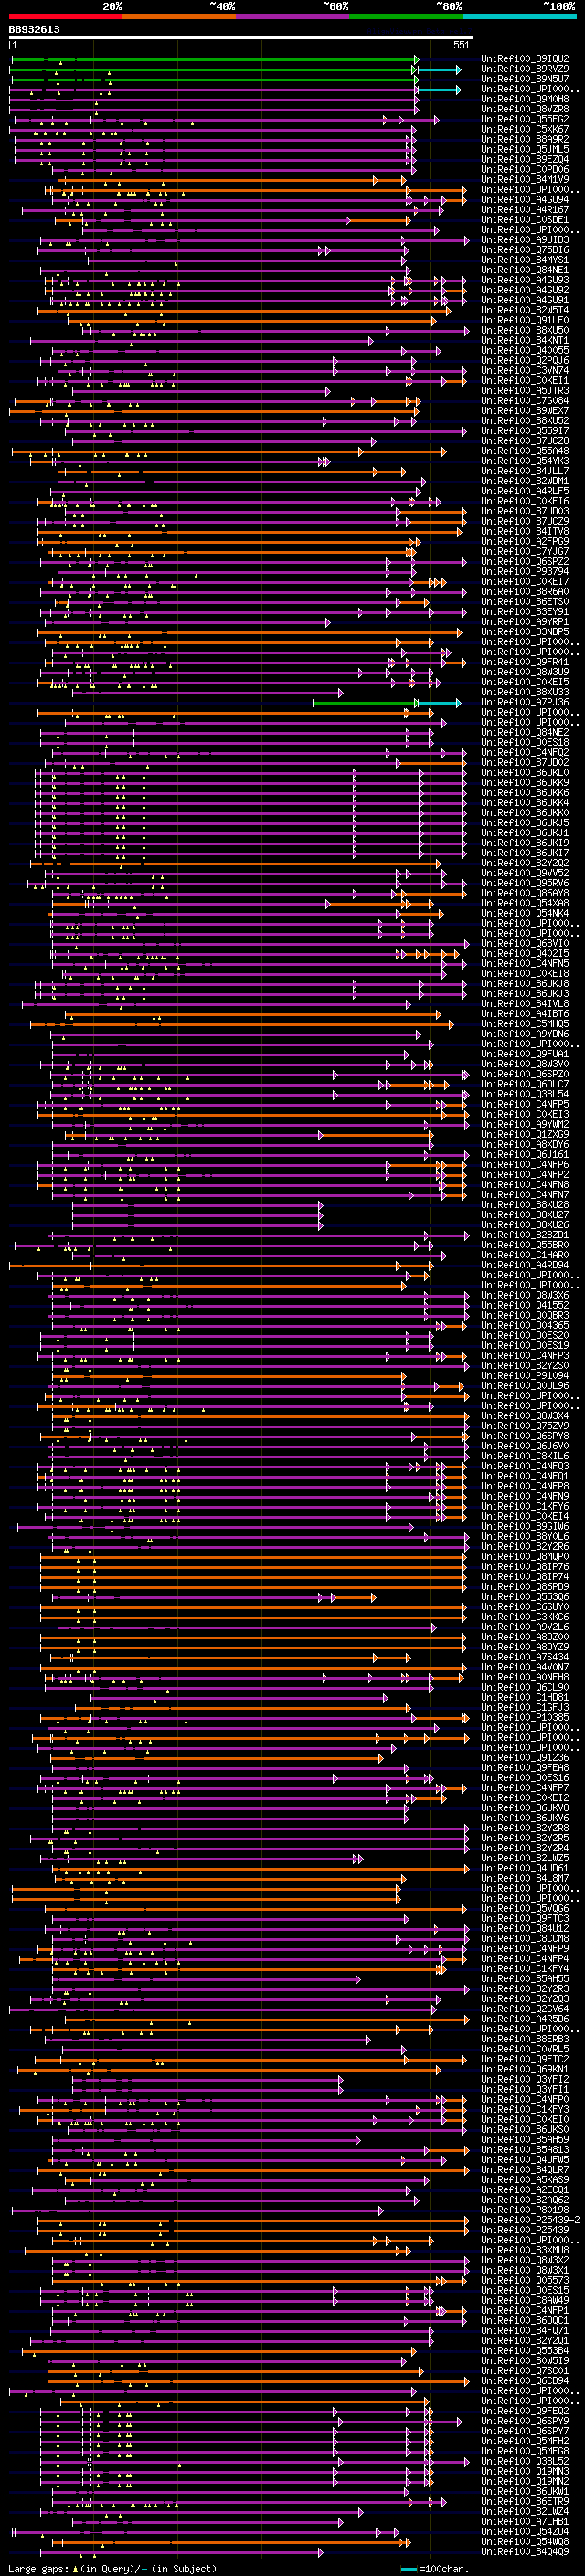Open hit UniRef100_B2W5T4
This screenshot has height=2576, width=585.
coord(525,310)
